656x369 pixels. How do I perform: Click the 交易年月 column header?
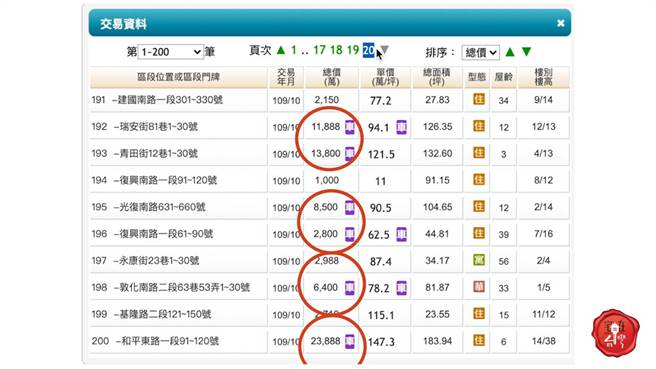click(286, 77)
